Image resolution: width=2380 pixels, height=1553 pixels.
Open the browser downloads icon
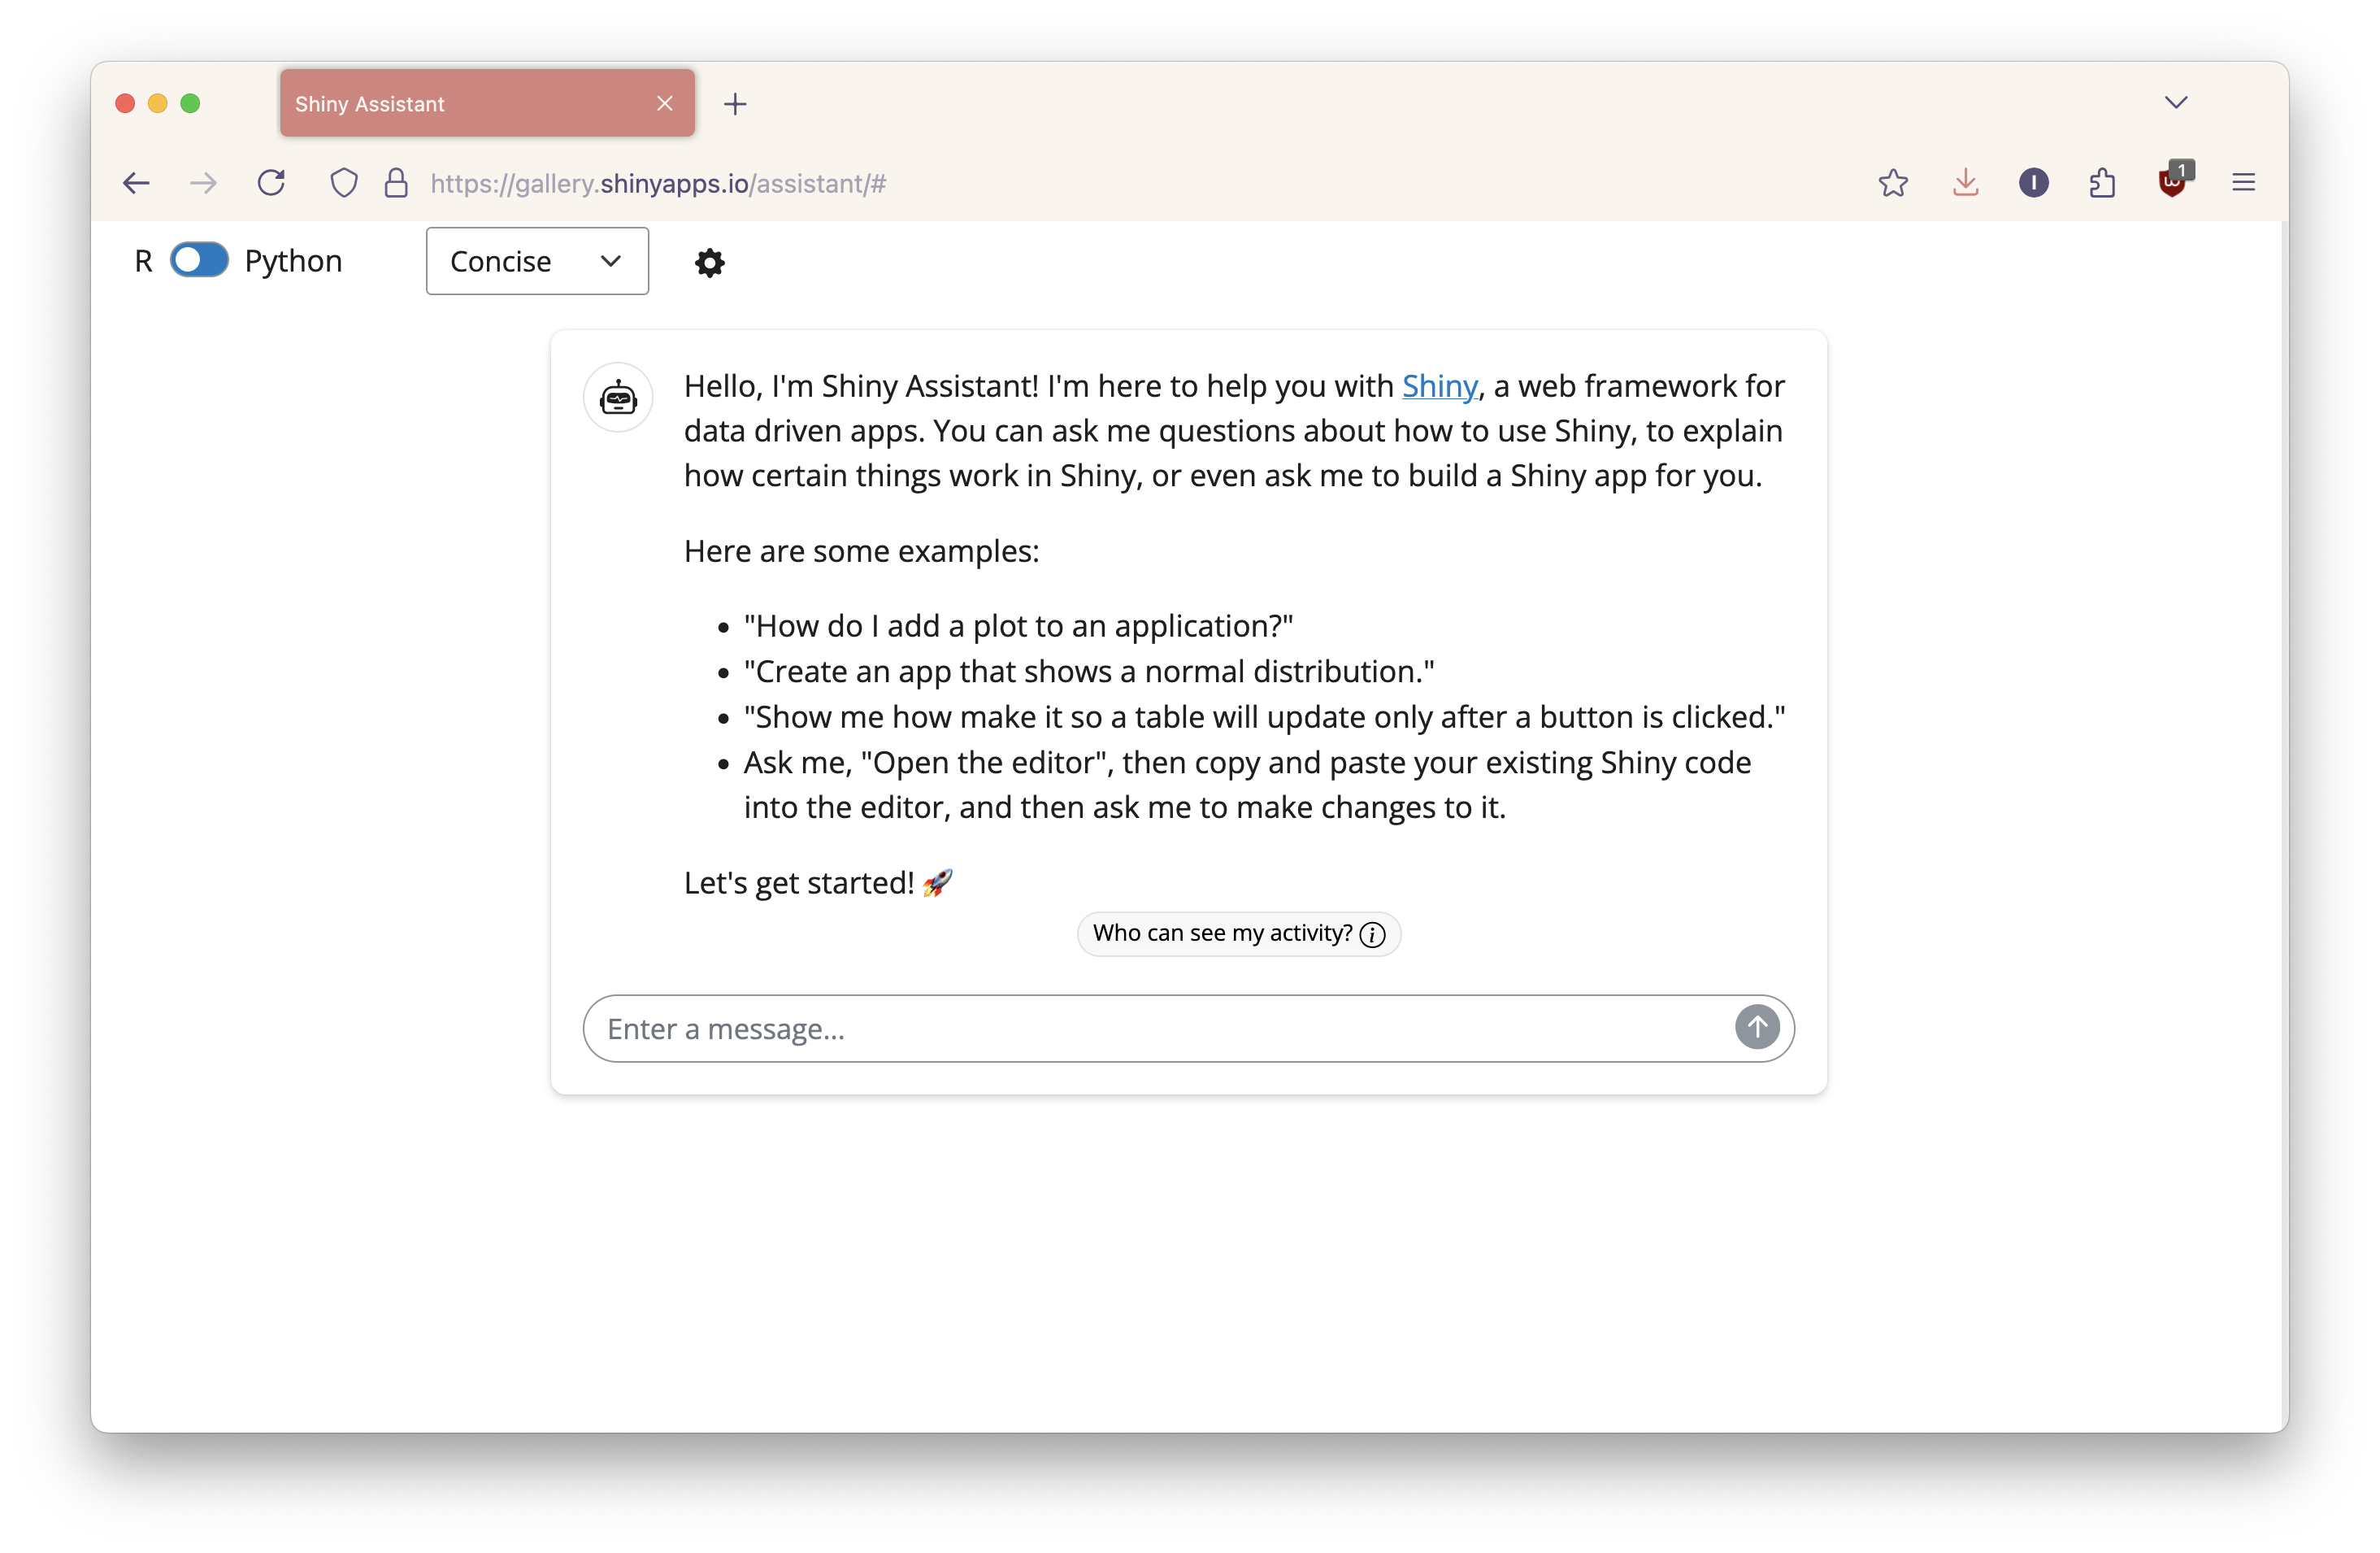click(x=1965, y=183)
